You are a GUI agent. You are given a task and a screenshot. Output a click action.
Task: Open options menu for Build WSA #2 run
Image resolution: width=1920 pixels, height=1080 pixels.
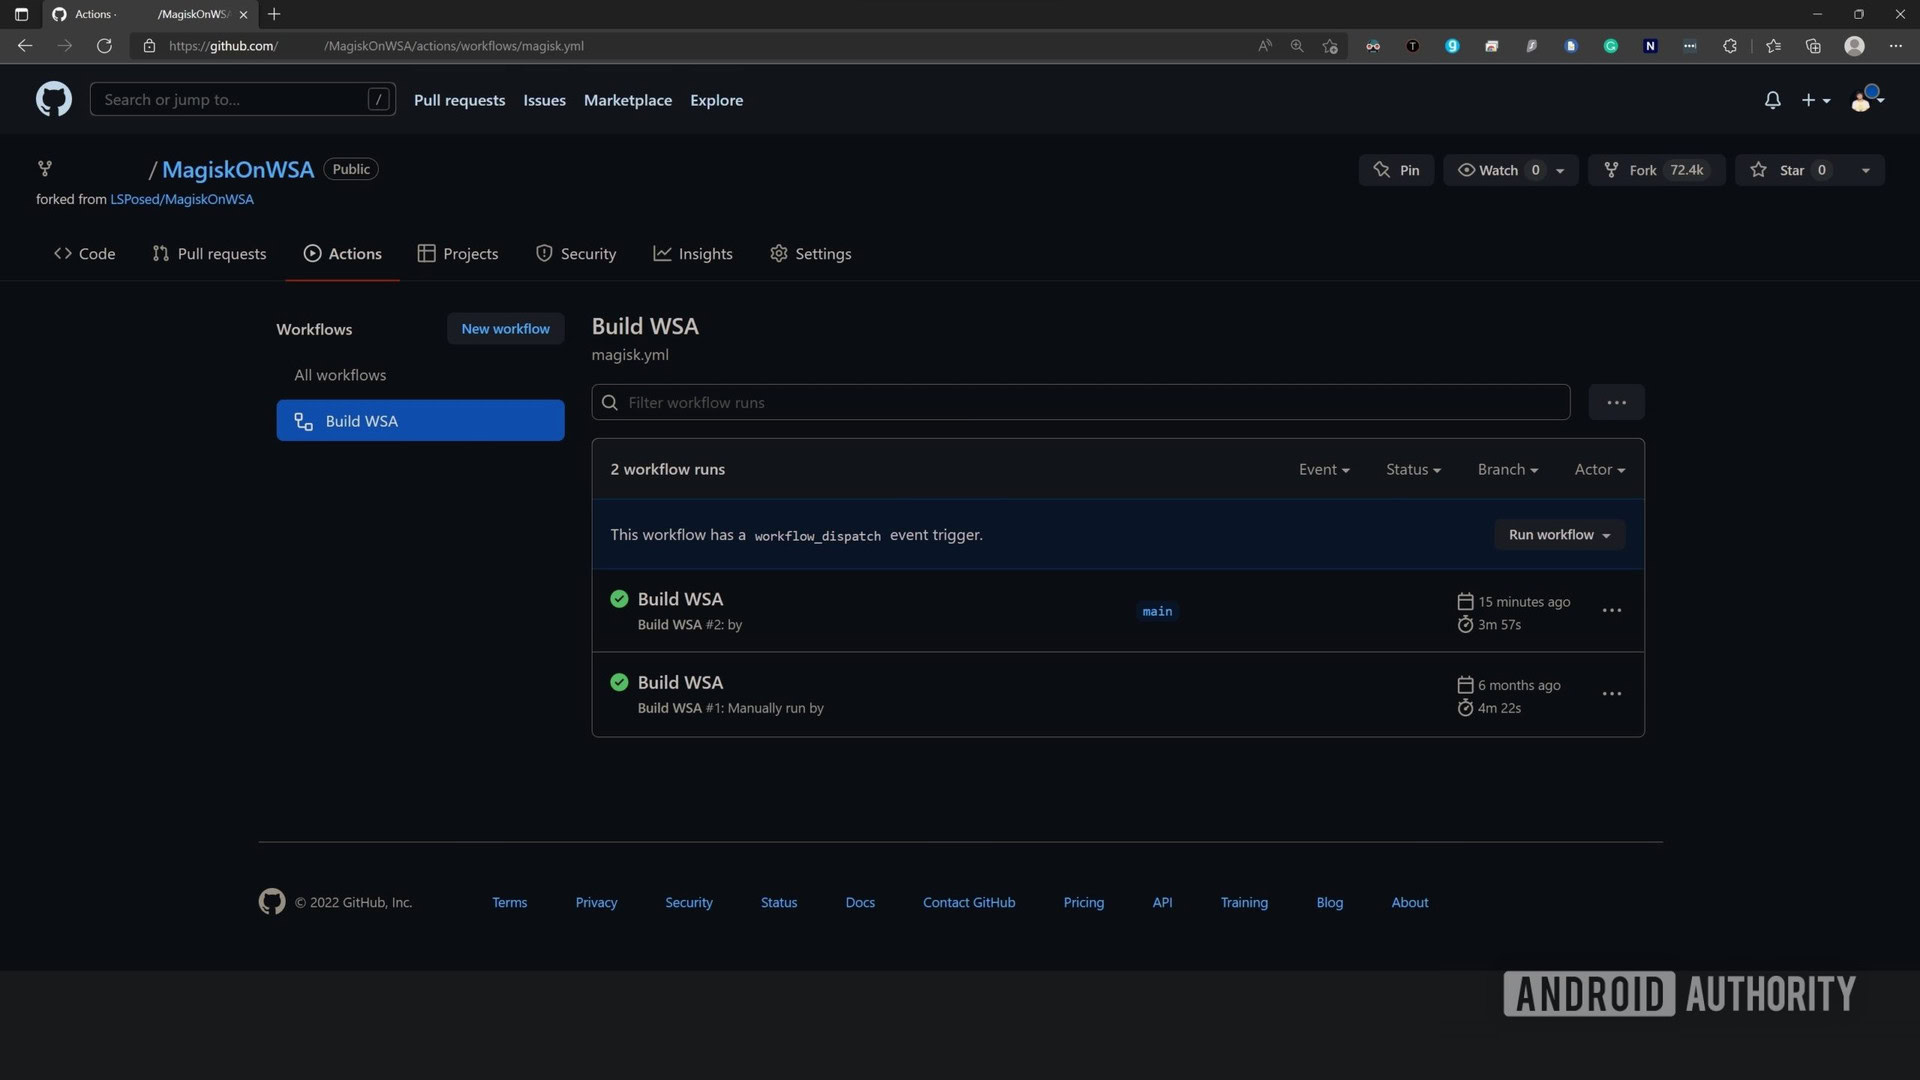pos(1611,611)
